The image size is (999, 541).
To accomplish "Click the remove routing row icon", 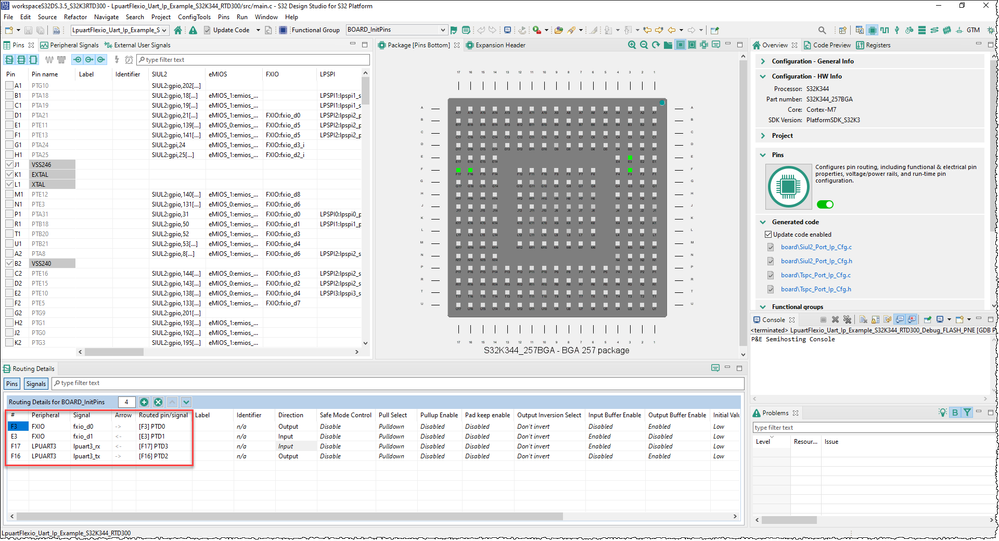I will click(158, 401).
